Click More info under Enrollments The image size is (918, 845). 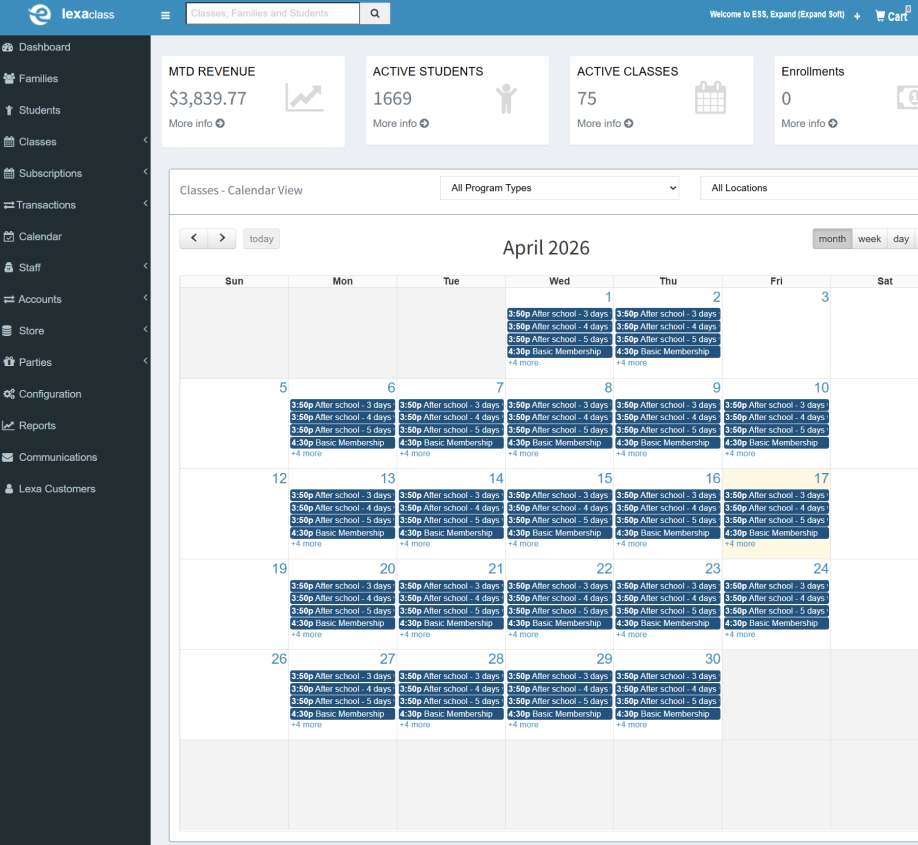pos(809,124)
